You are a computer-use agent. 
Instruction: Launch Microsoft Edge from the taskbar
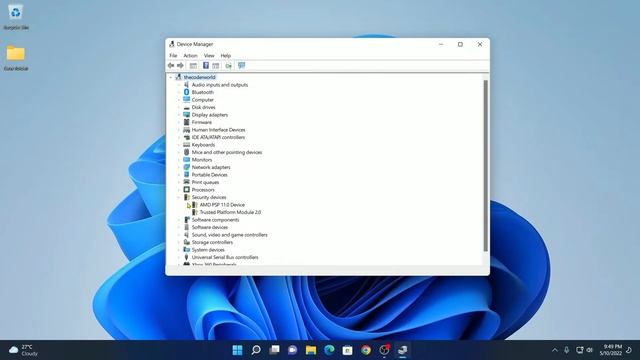329,350
